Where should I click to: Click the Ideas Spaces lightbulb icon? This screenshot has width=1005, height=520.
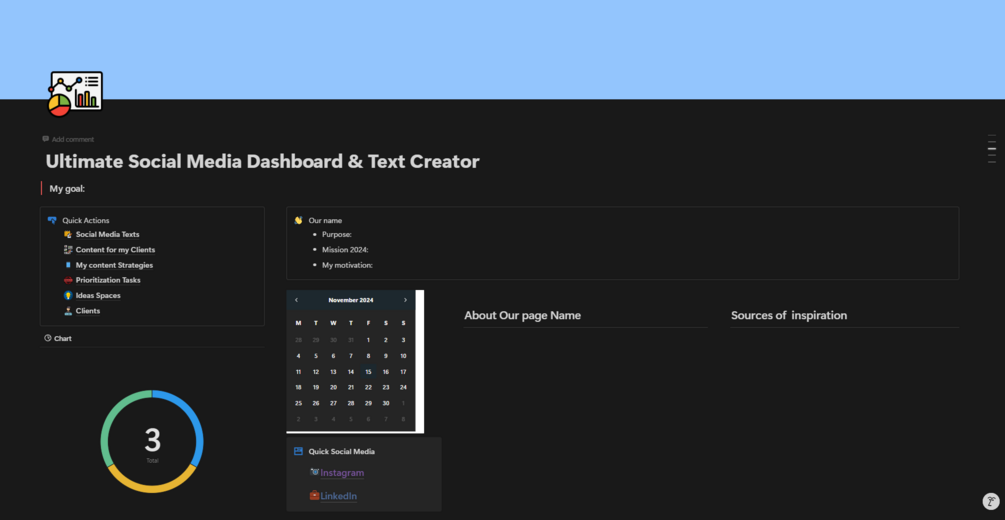(68, 296)
